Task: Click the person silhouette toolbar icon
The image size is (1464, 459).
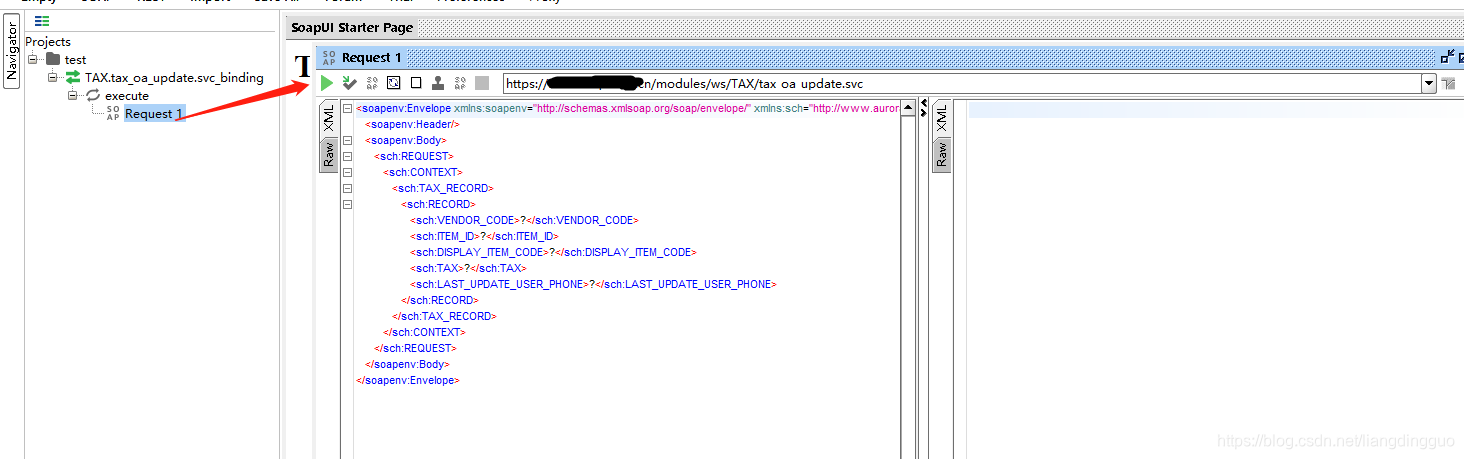Action: click(438, 83)
